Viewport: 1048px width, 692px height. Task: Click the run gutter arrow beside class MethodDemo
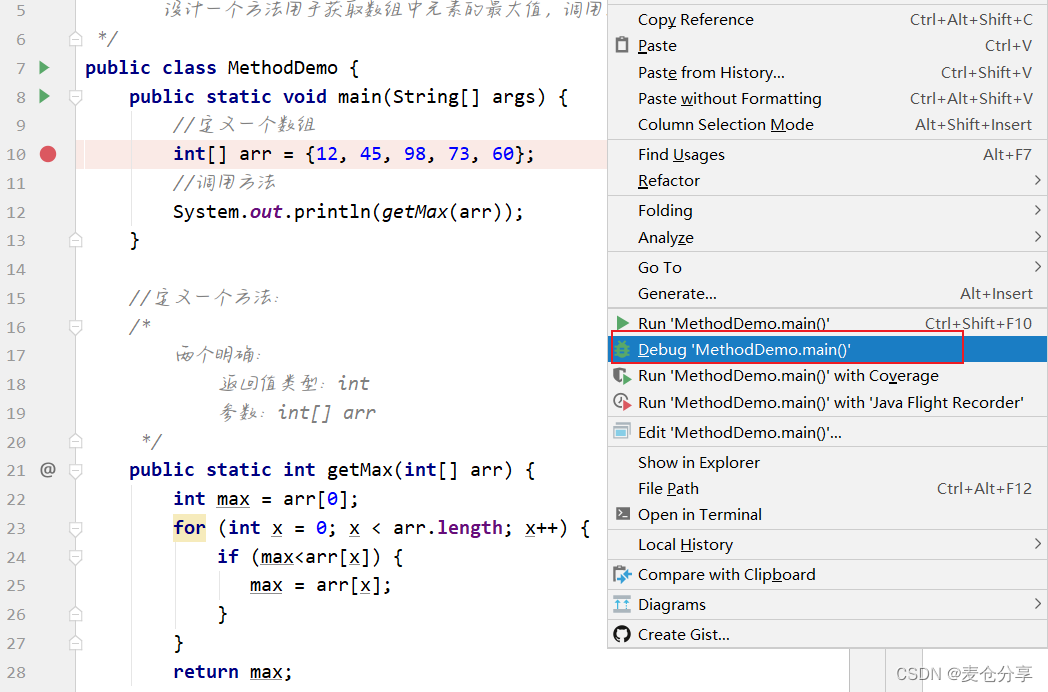(x=44, y=68)
